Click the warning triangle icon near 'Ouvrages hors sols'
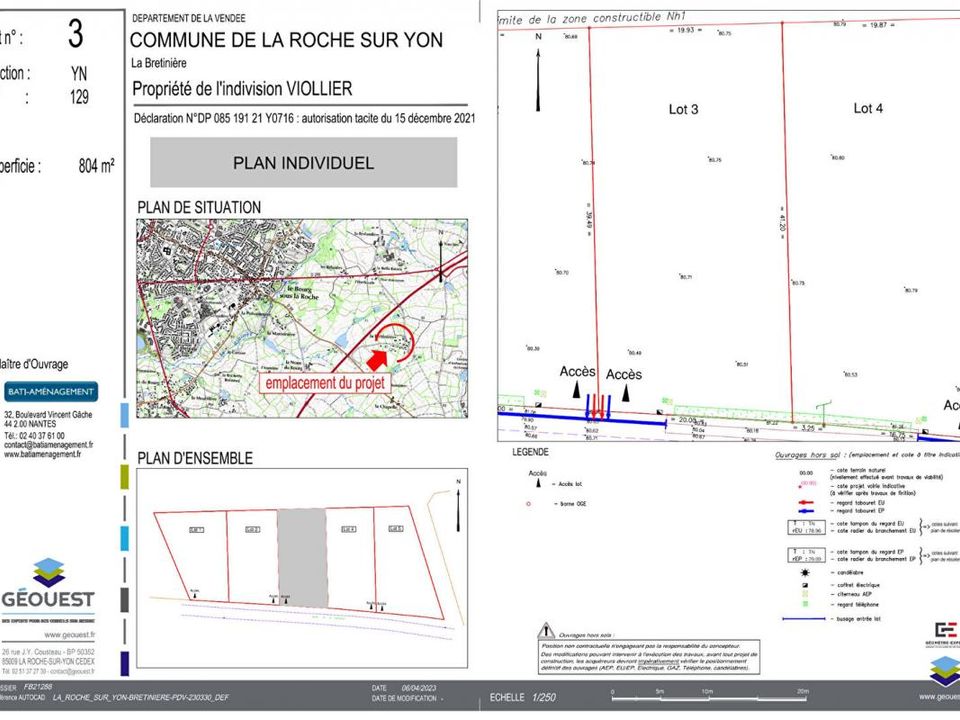 [x=546, y=631]
